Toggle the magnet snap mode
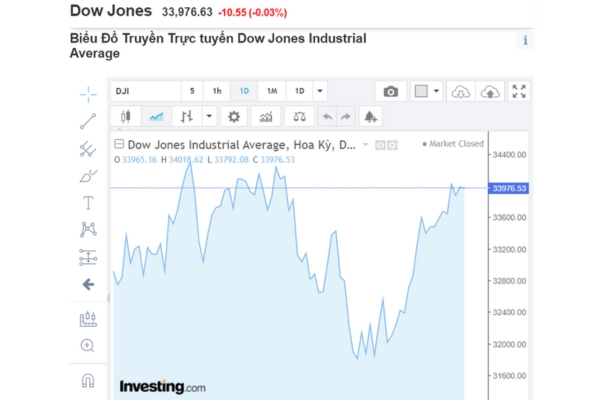Viewport: 600px width, 400px height. tap(88, 380)
